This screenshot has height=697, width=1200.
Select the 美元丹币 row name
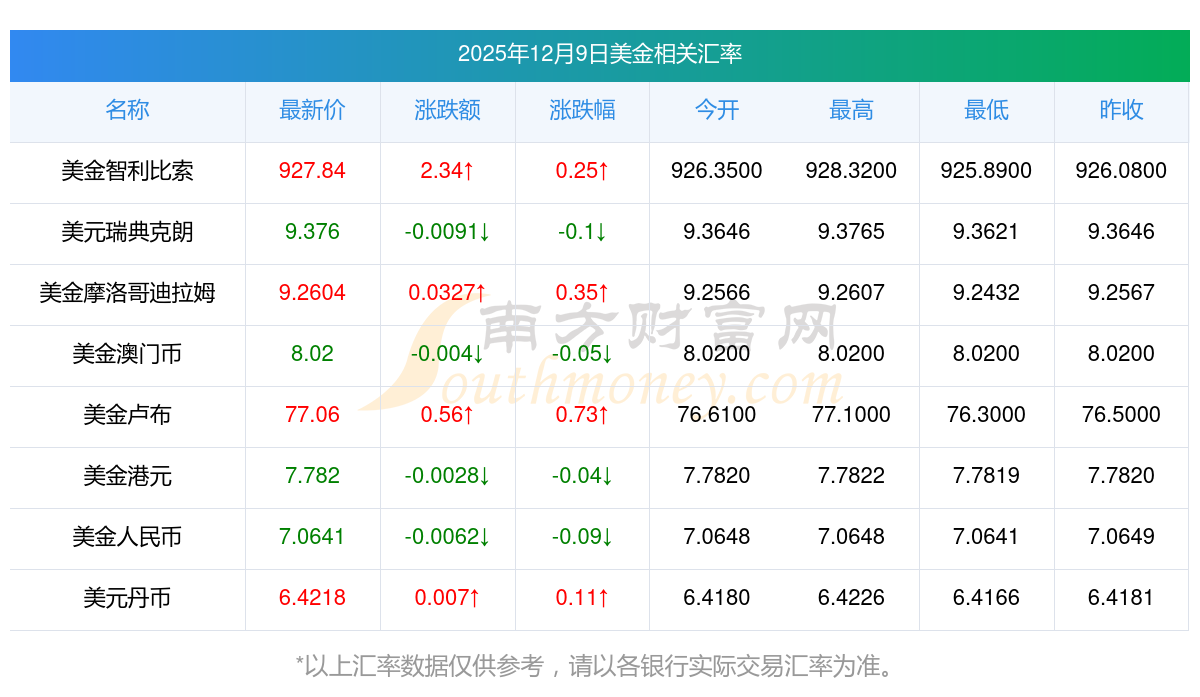coord(127,598)
